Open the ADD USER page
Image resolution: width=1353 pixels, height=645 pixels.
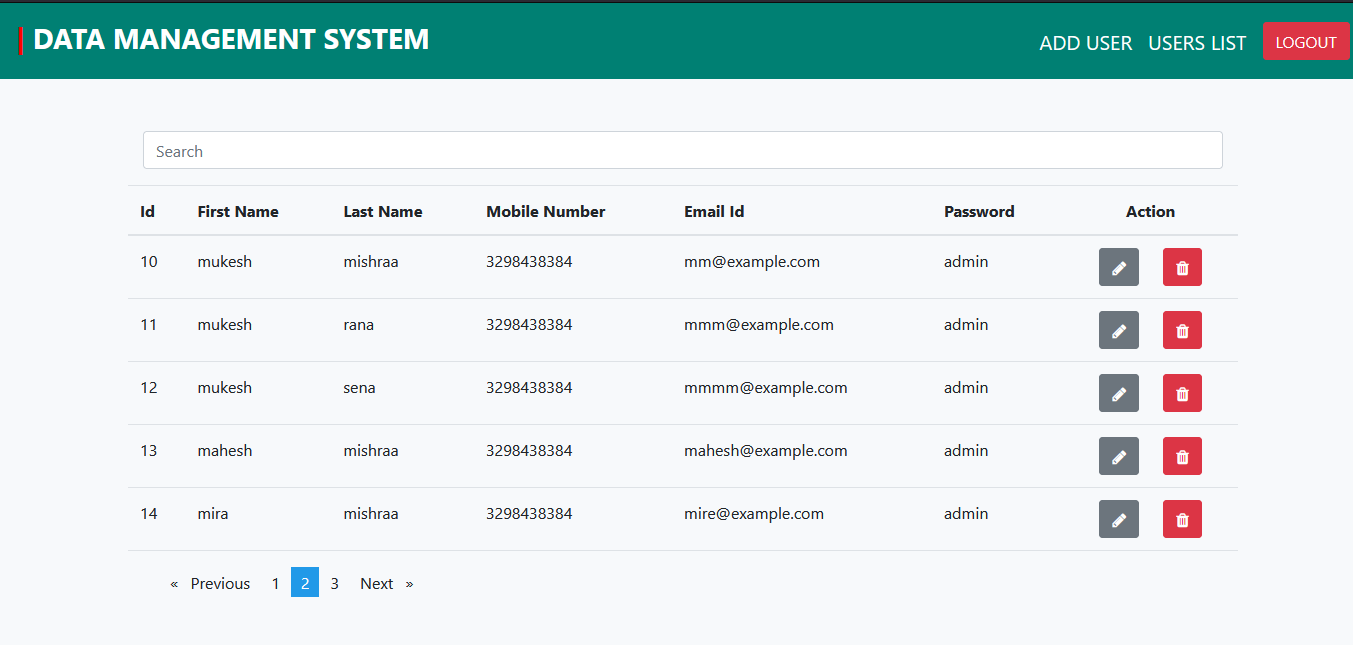pos(1086,43)
